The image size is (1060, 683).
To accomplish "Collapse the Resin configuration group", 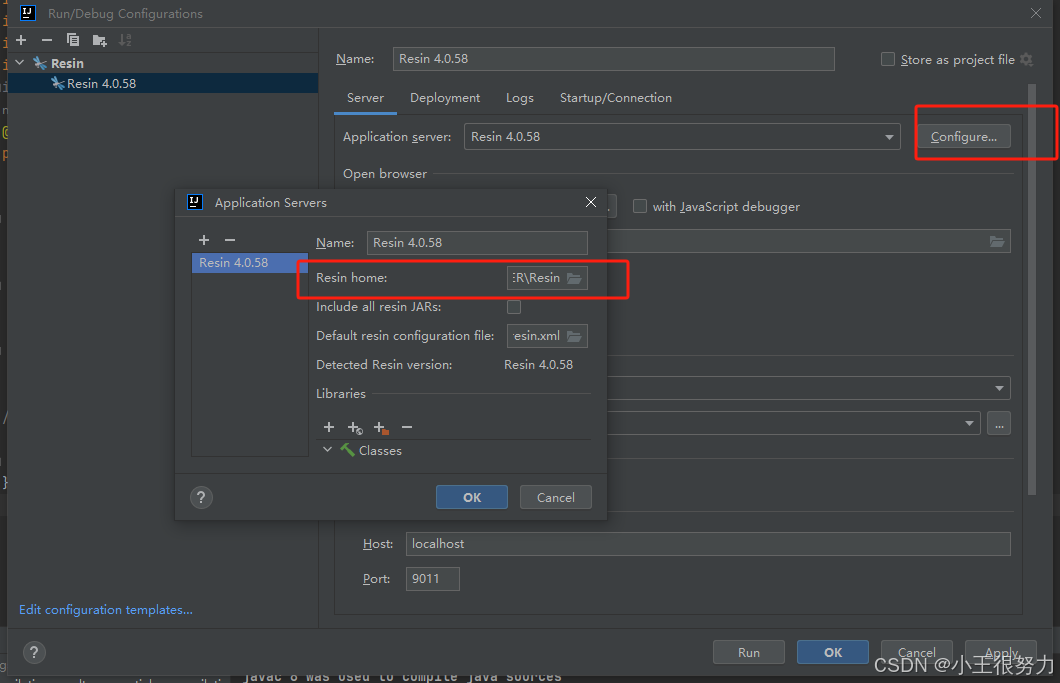I will point(20,63).
